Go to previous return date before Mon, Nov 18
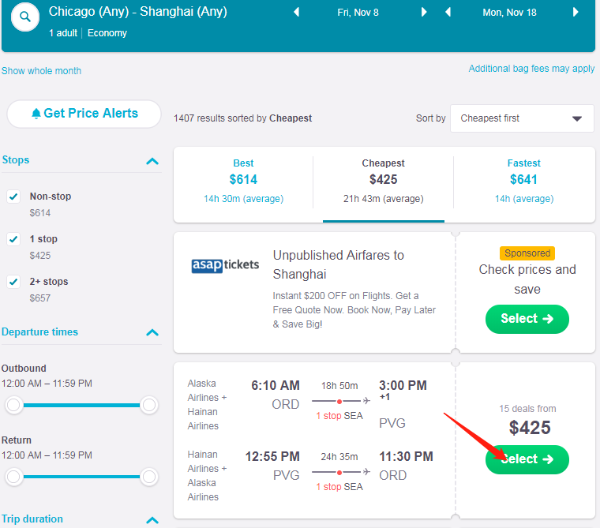 pos(448,12)
